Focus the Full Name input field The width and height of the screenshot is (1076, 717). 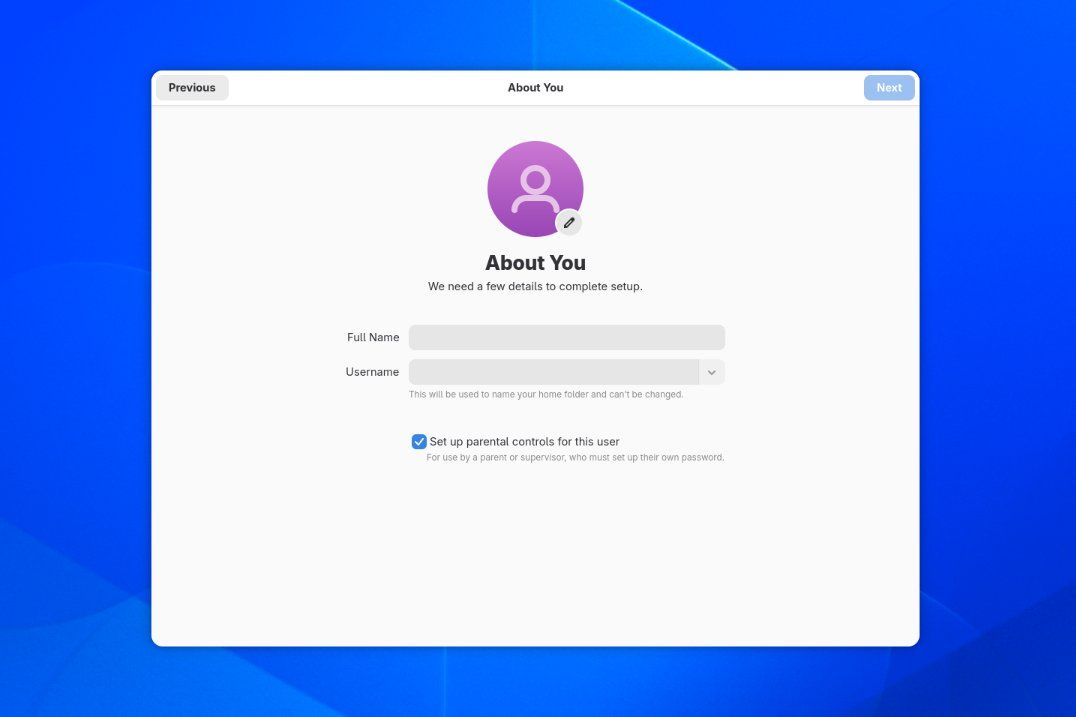coord(567,338)
